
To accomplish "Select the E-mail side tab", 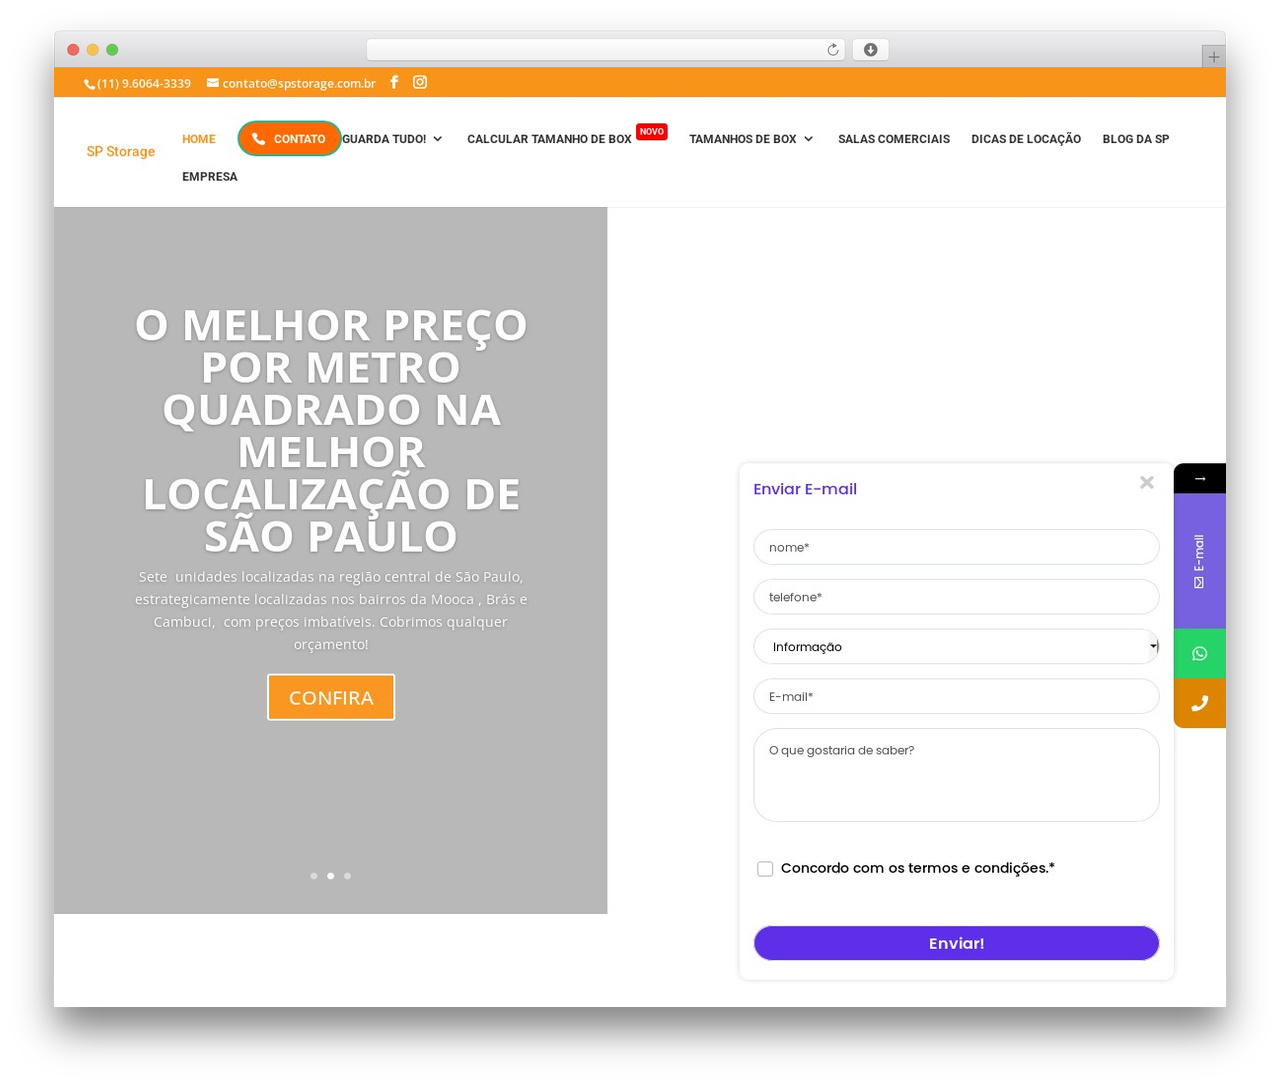I will [x=1200, y=561].
